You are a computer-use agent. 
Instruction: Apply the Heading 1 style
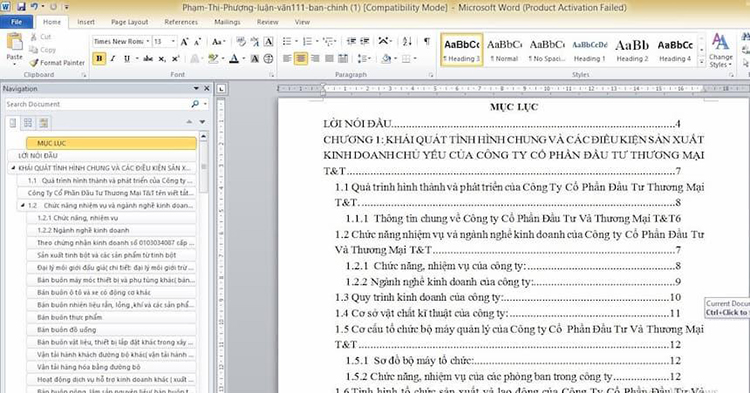tap(589, 50)
